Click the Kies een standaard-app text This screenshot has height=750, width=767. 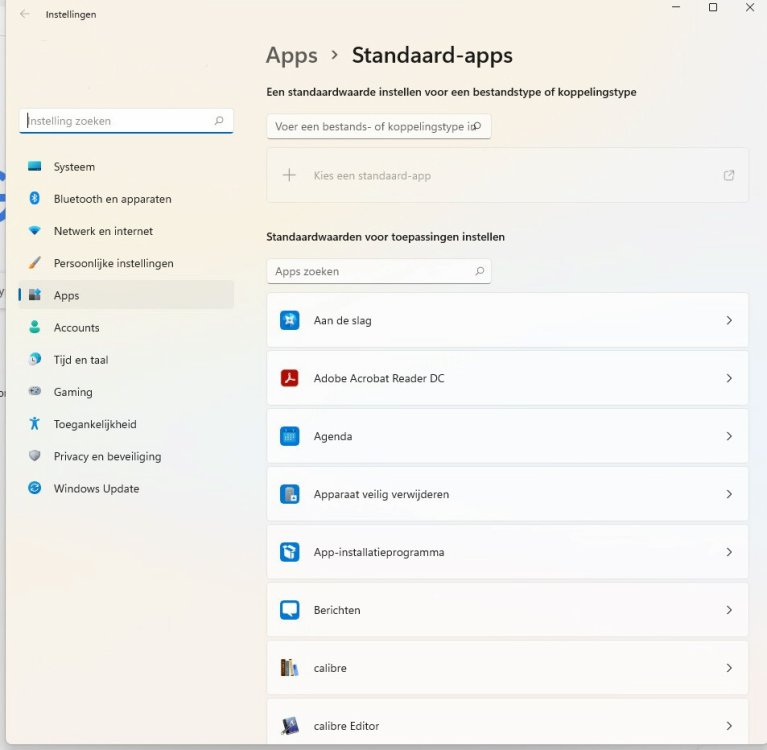pyautogui.click(x=372, y=176)
